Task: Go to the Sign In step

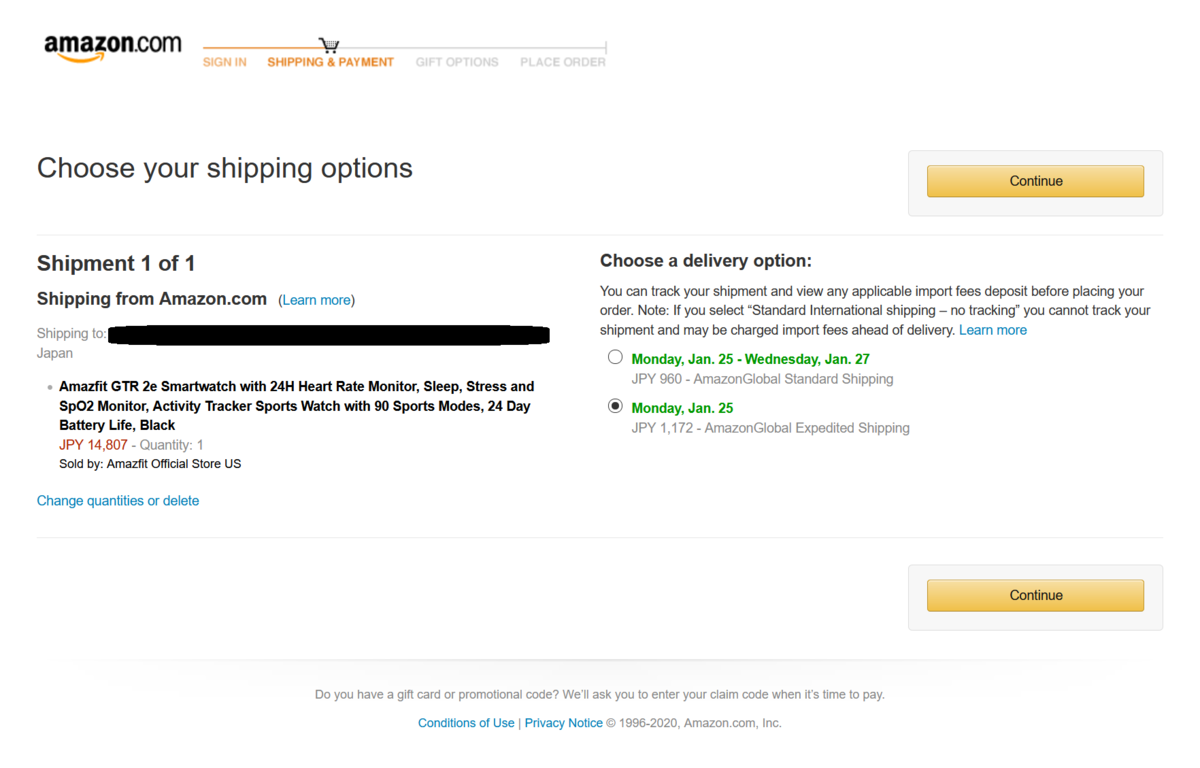Action: tap(225, 62)
